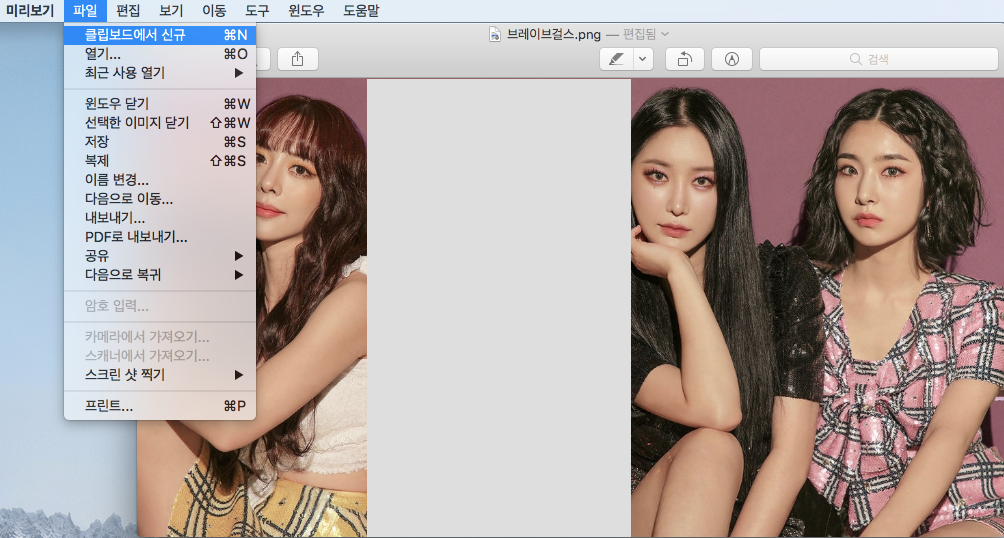Expand the 다음으로 복귀 submenu
The image size is (1004, 538).
pyautogui.click(x=160, y=275)
